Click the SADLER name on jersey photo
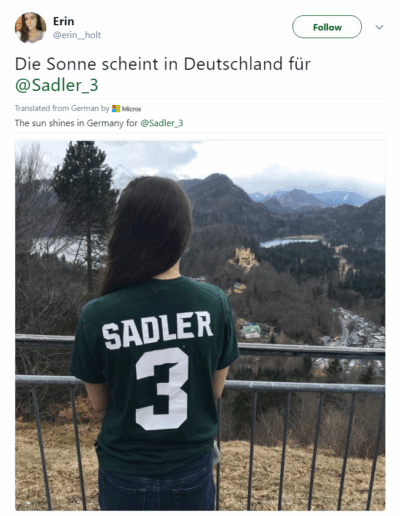 (x=157, y=330)
